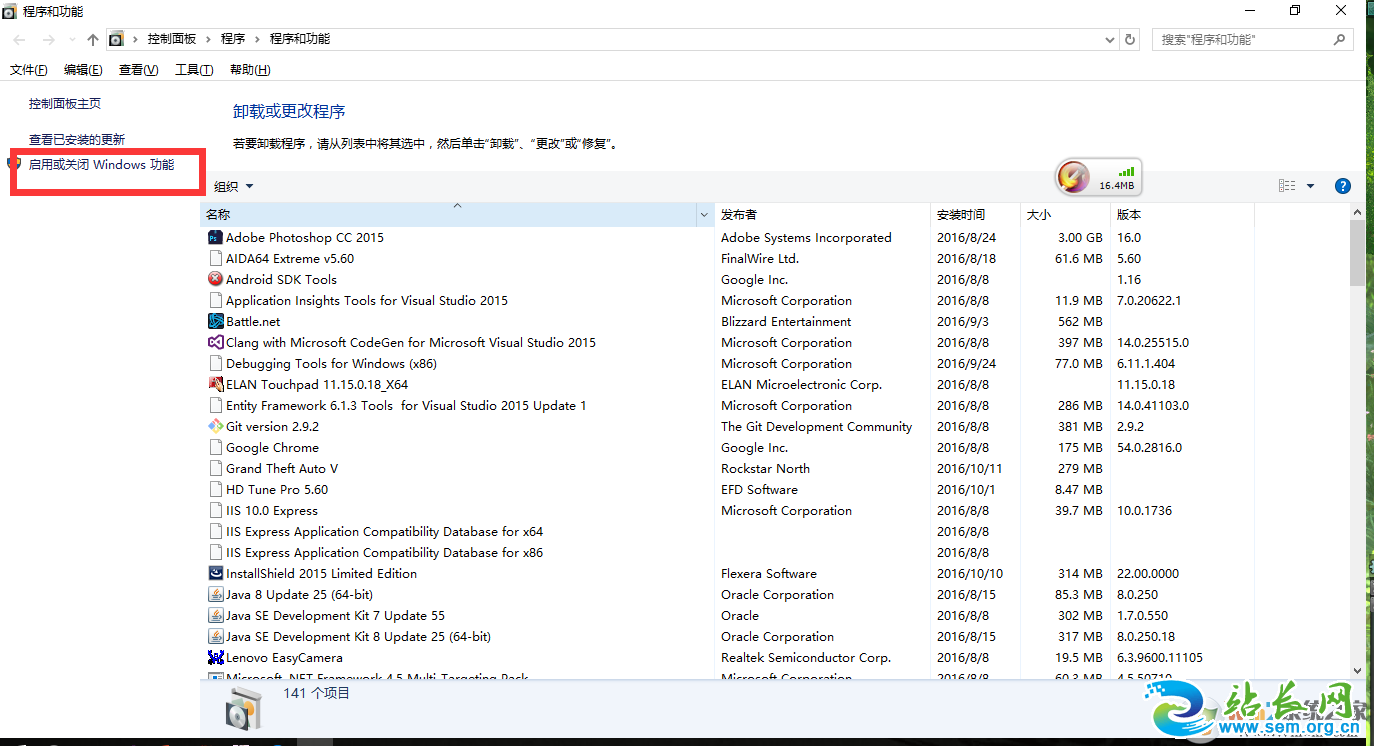The image size is (1374, 746).
Task: Click the 3.00 GB size cell
Action: 1080,238
